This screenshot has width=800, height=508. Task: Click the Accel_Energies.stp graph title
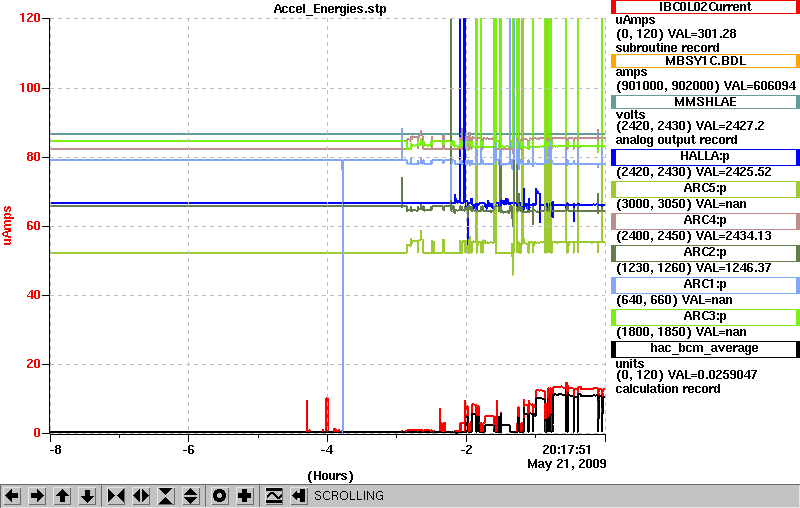(x=330, y=9)
